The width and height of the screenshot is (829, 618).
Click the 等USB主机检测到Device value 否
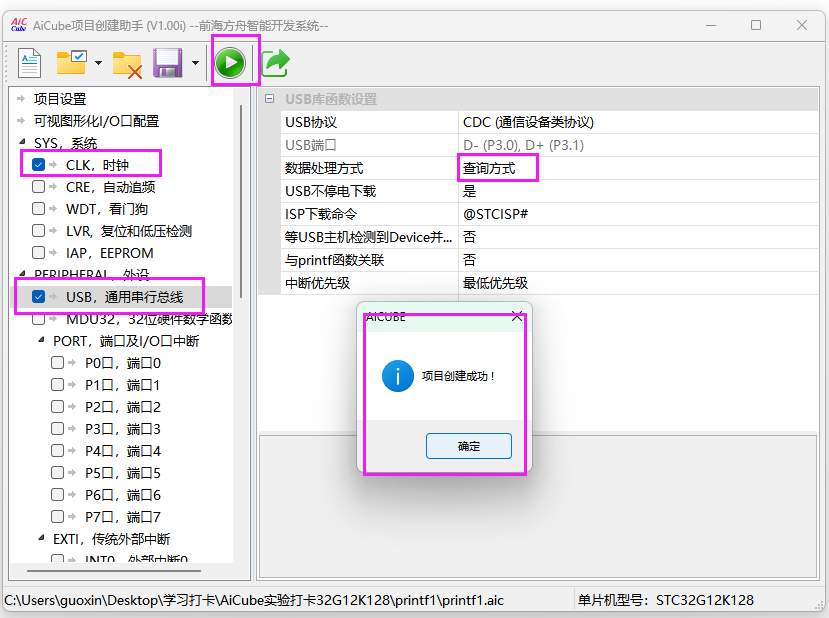pos(638,237)
